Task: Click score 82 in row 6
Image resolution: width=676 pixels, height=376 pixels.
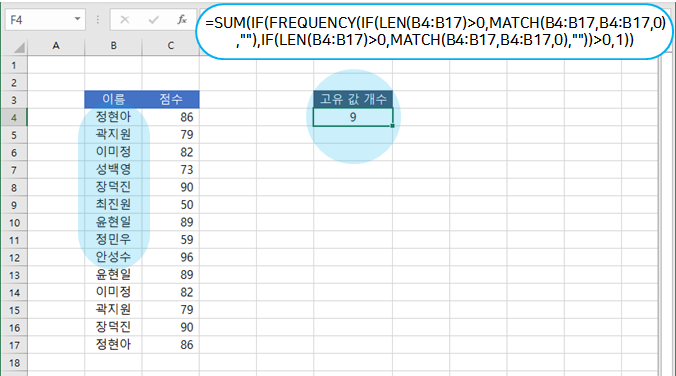Action: tap(171, 152)
